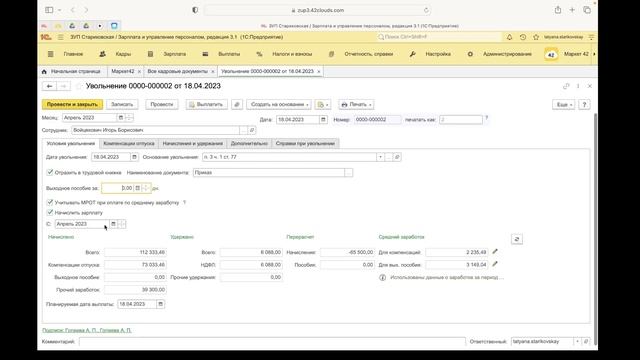
Task: Open the notifications bell icon
Action: pos(509,37)
